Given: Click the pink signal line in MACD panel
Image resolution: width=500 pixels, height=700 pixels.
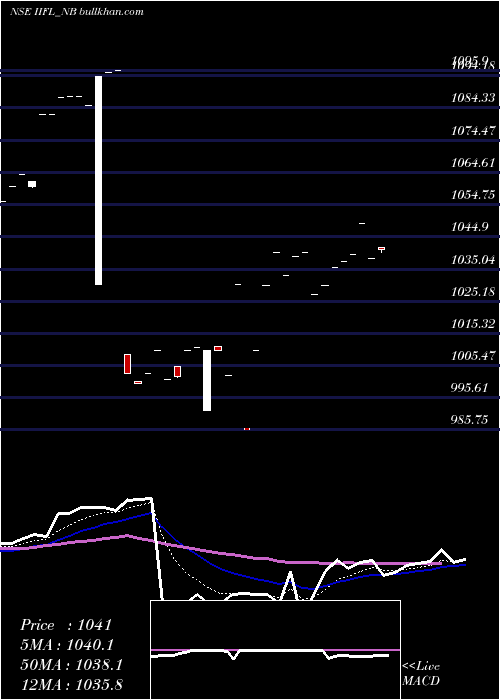Looking at the screenshot, I should point(275,650).
